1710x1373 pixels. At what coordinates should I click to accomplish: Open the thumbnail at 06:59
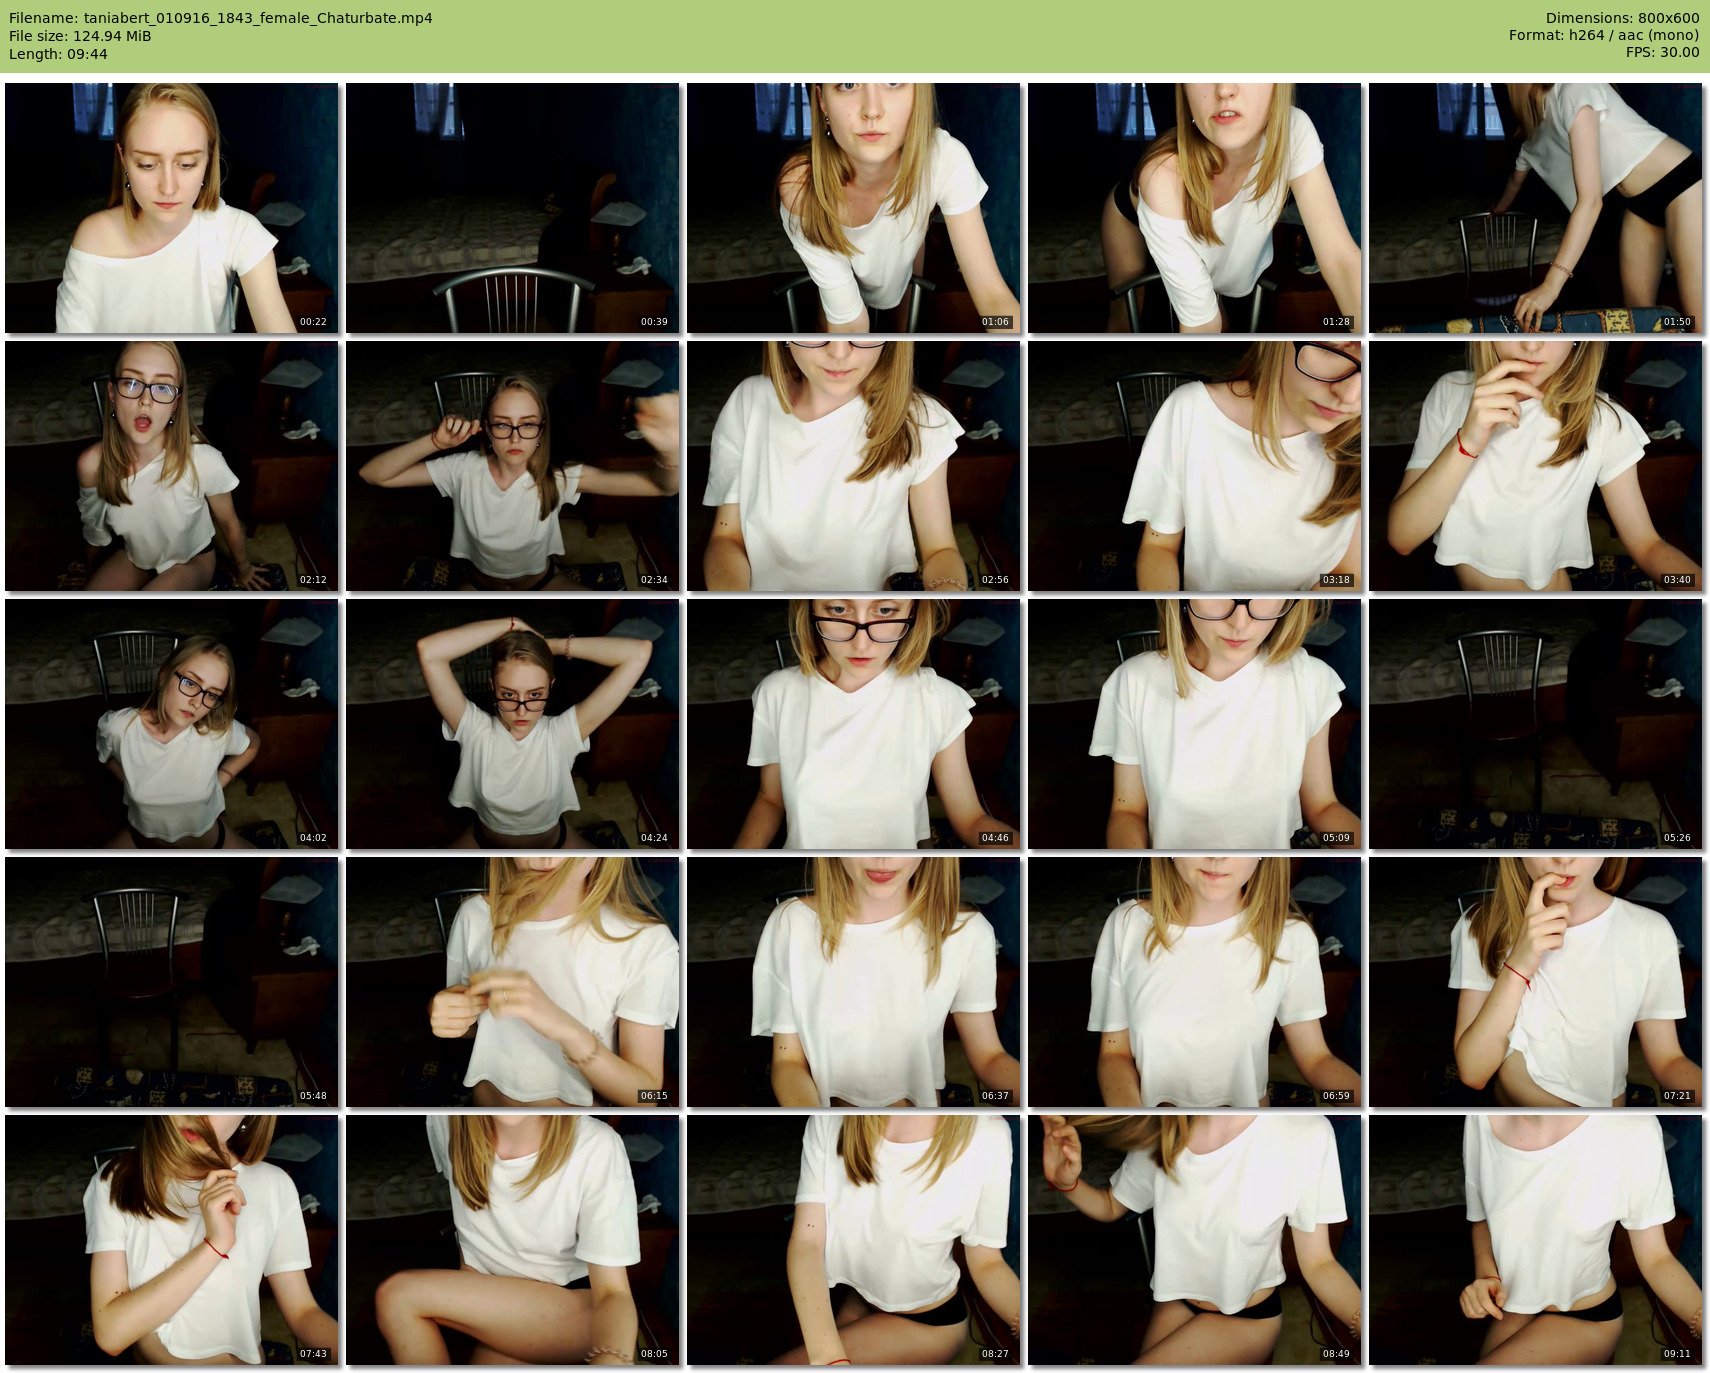pyautogui.click(x=1194, y=982)
